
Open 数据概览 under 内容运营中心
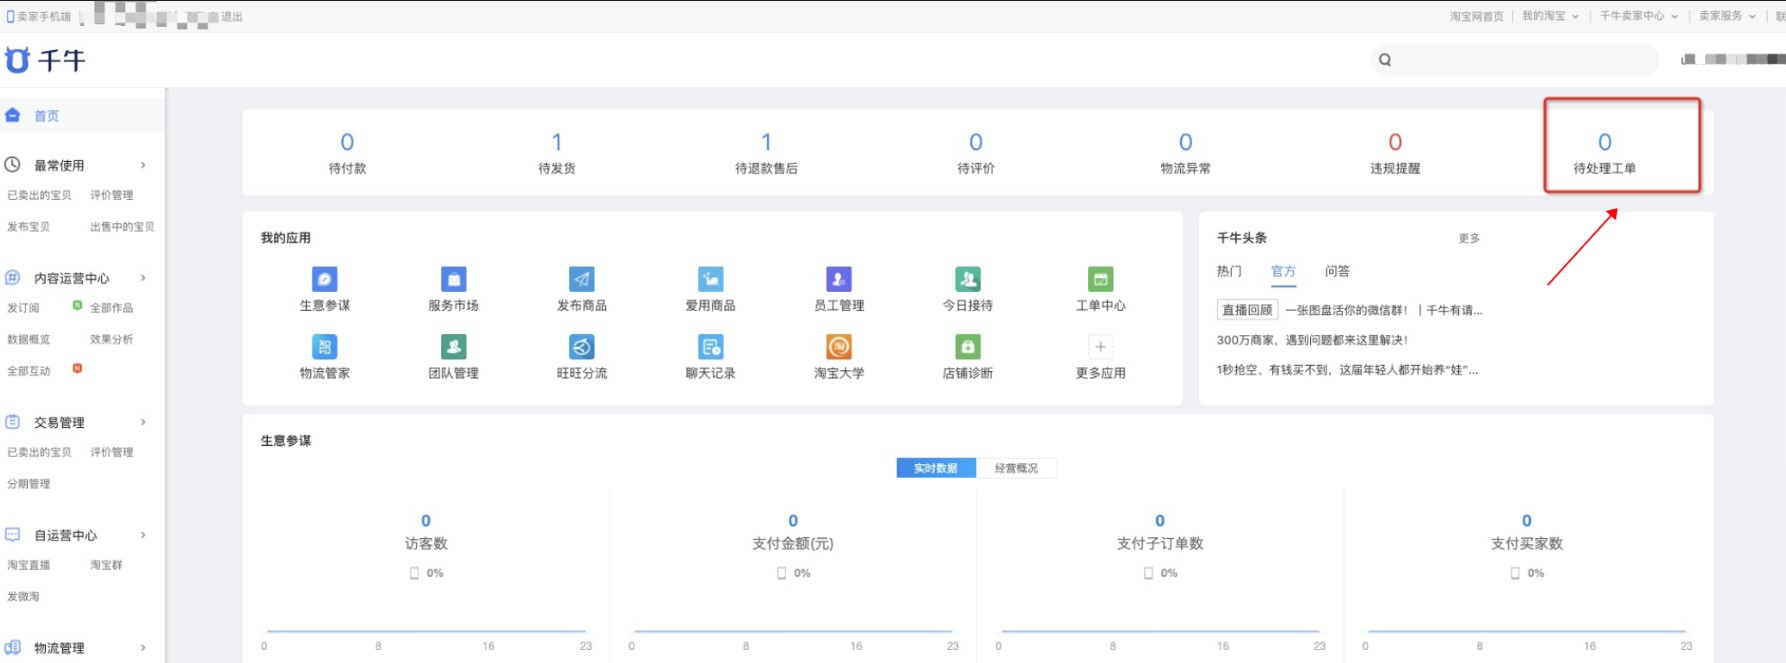click(29, 340)
